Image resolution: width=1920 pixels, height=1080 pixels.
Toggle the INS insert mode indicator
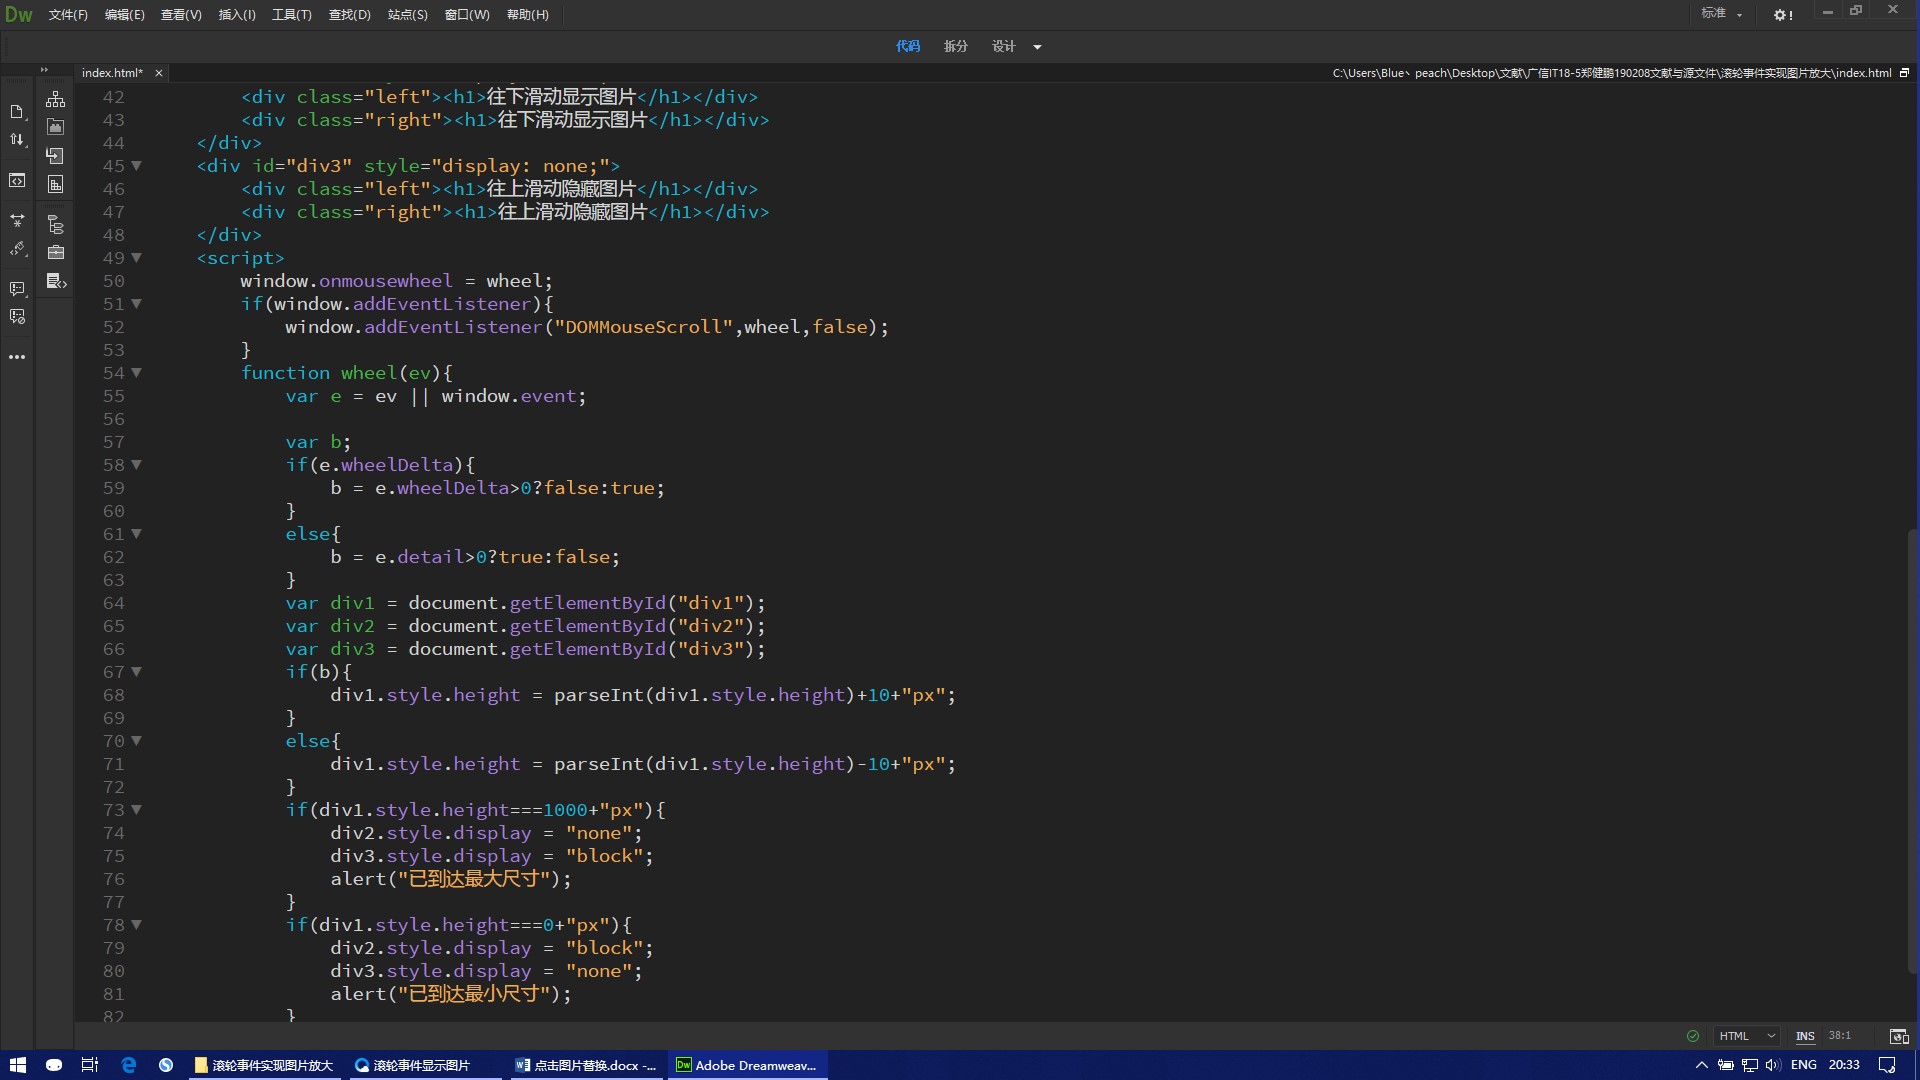[1805, 1036]
